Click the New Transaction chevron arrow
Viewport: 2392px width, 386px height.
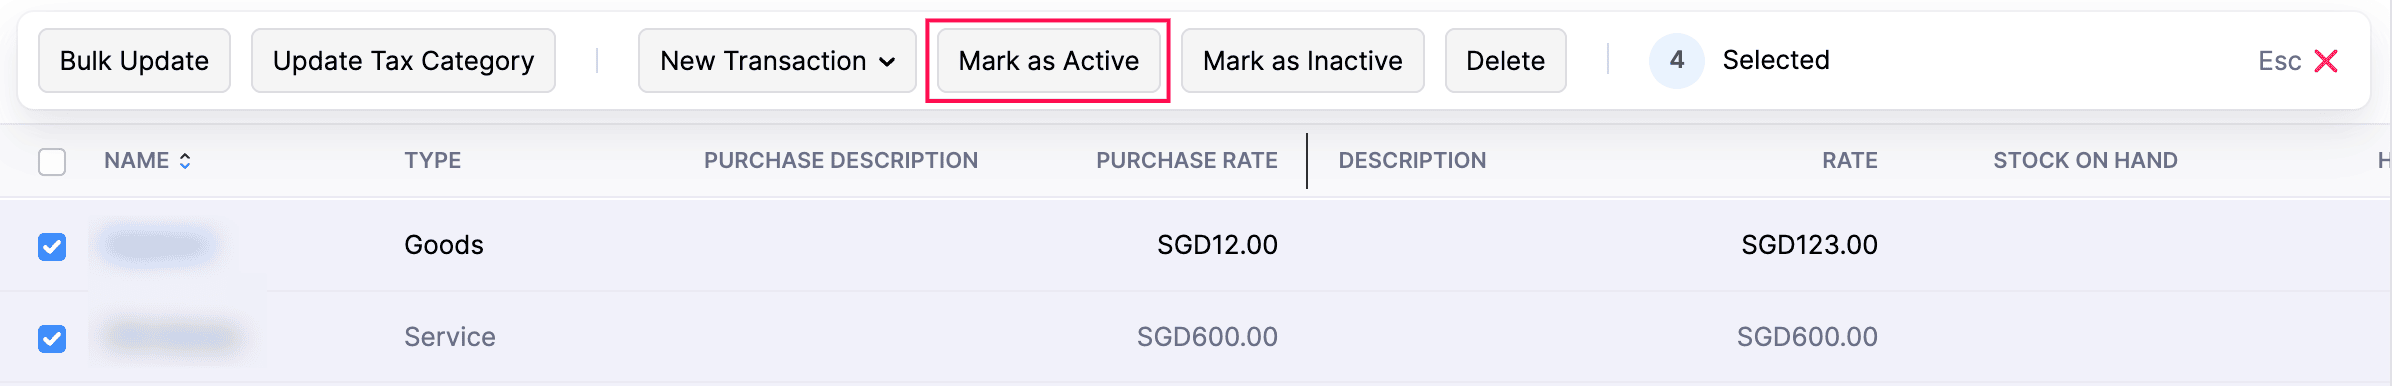tap(887, 62)
